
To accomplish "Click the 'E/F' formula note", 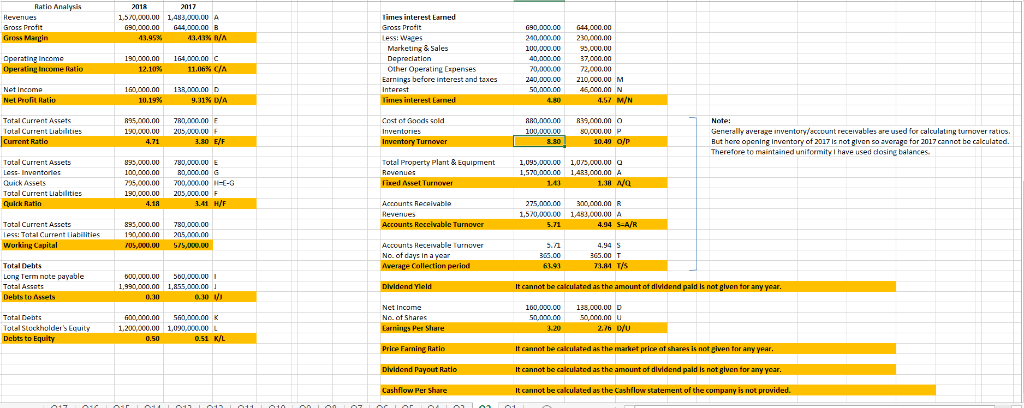I will coord(219,140).
